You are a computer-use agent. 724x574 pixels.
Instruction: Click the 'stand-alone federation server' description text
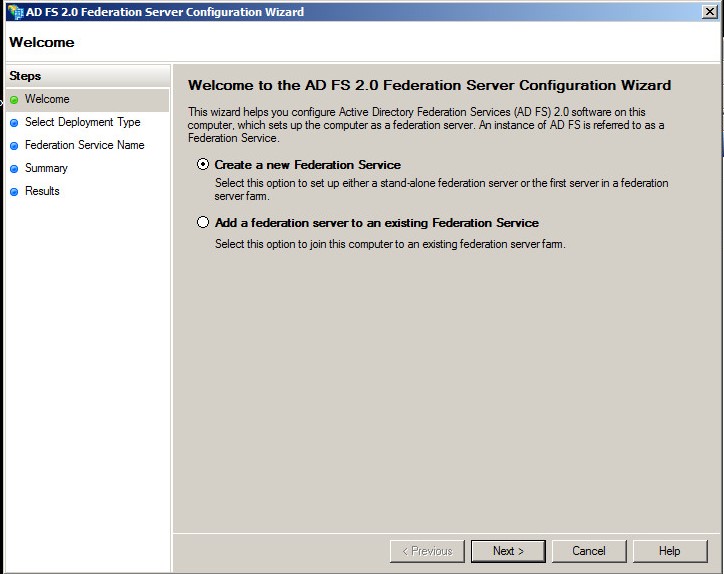[441, 189]
